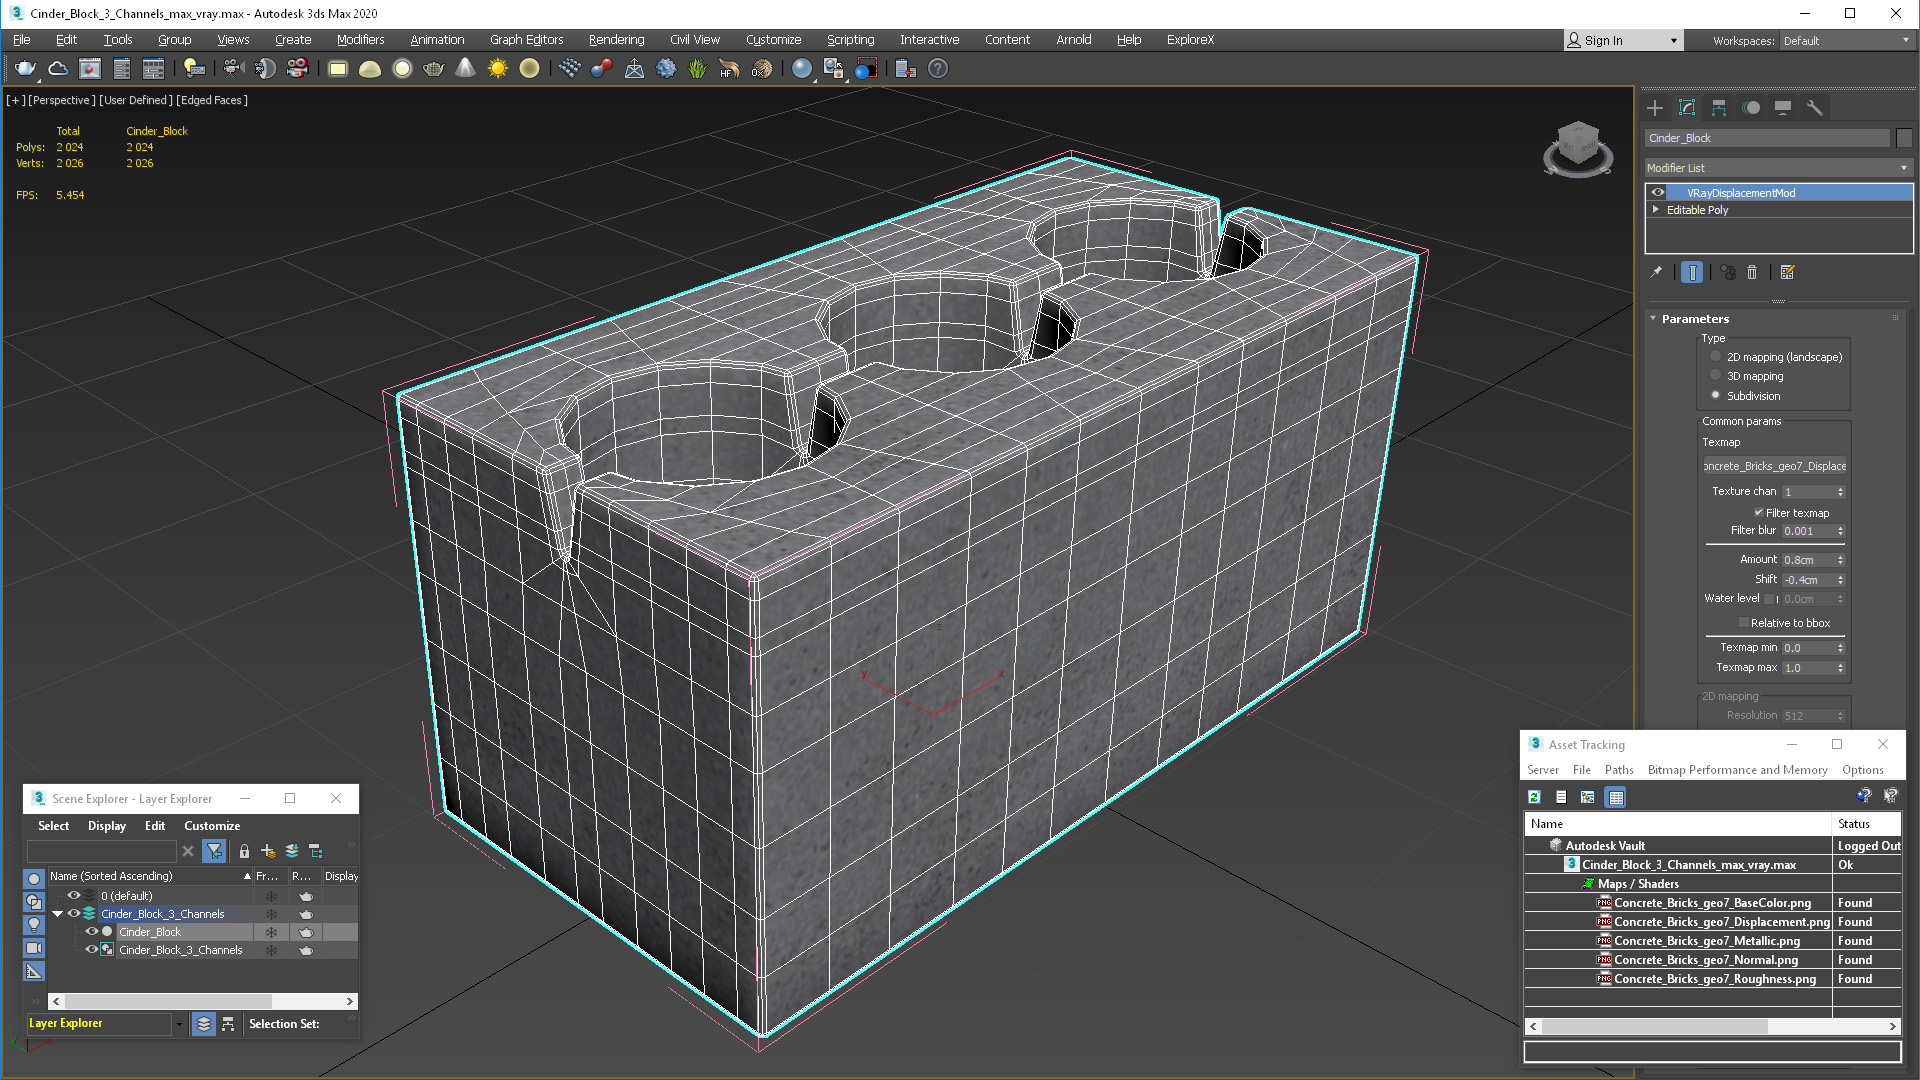Open the Hierarchy tab in Command Panel
The image size is (1920, 1080).
pyautogui.click(x=1719, y=108)
